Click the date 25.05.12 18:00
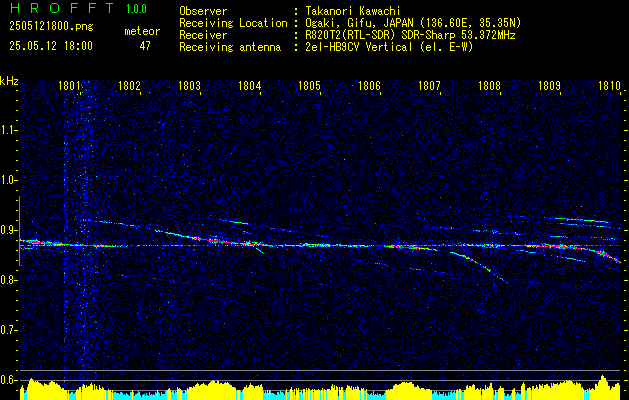 51,46
